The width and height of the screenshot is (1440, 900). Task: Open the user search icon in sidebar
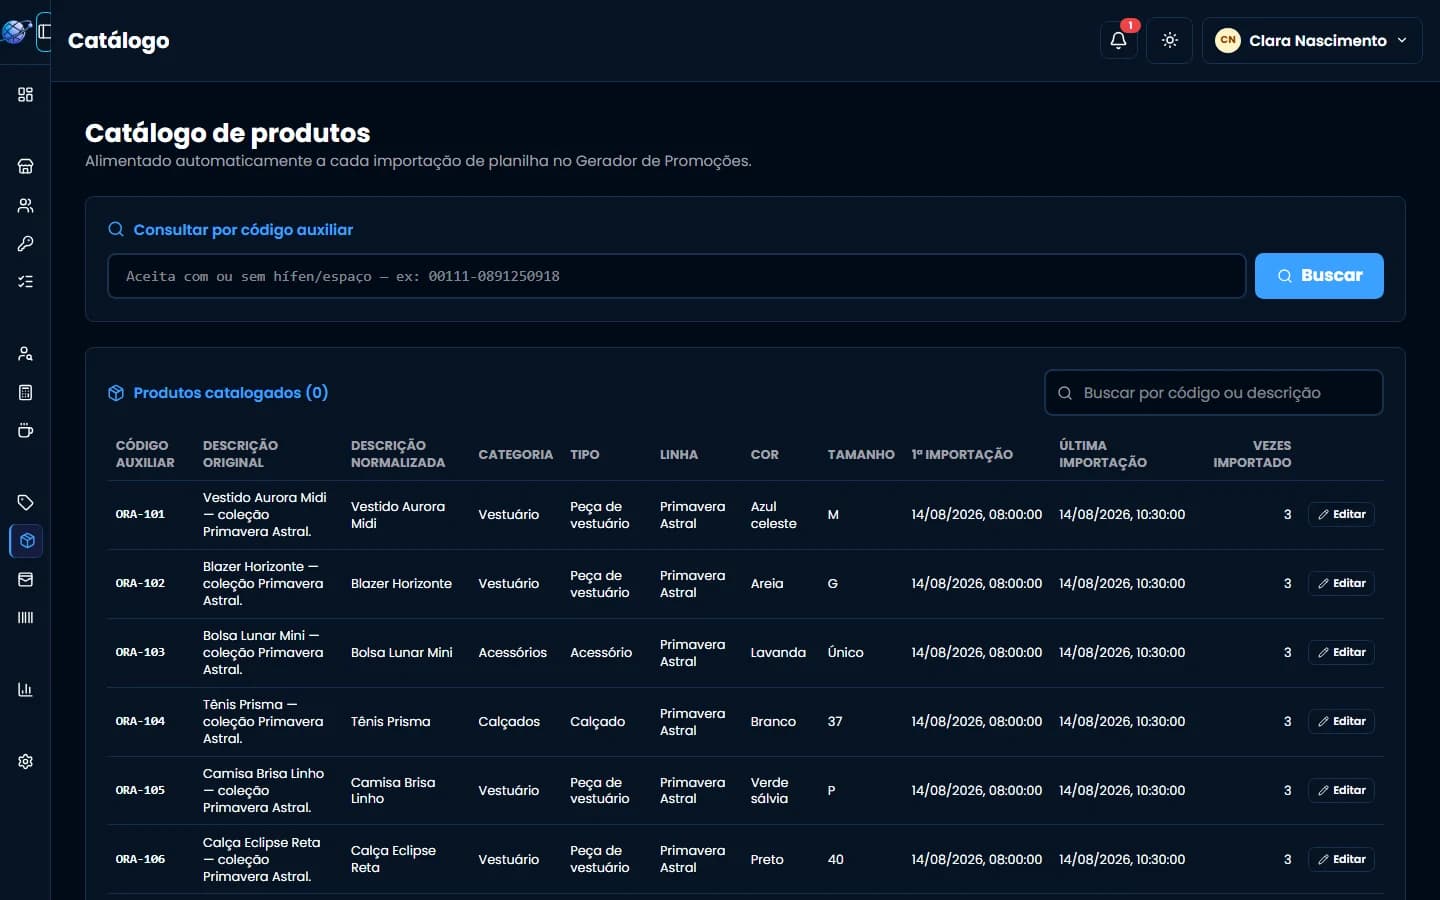click(26, 353)
